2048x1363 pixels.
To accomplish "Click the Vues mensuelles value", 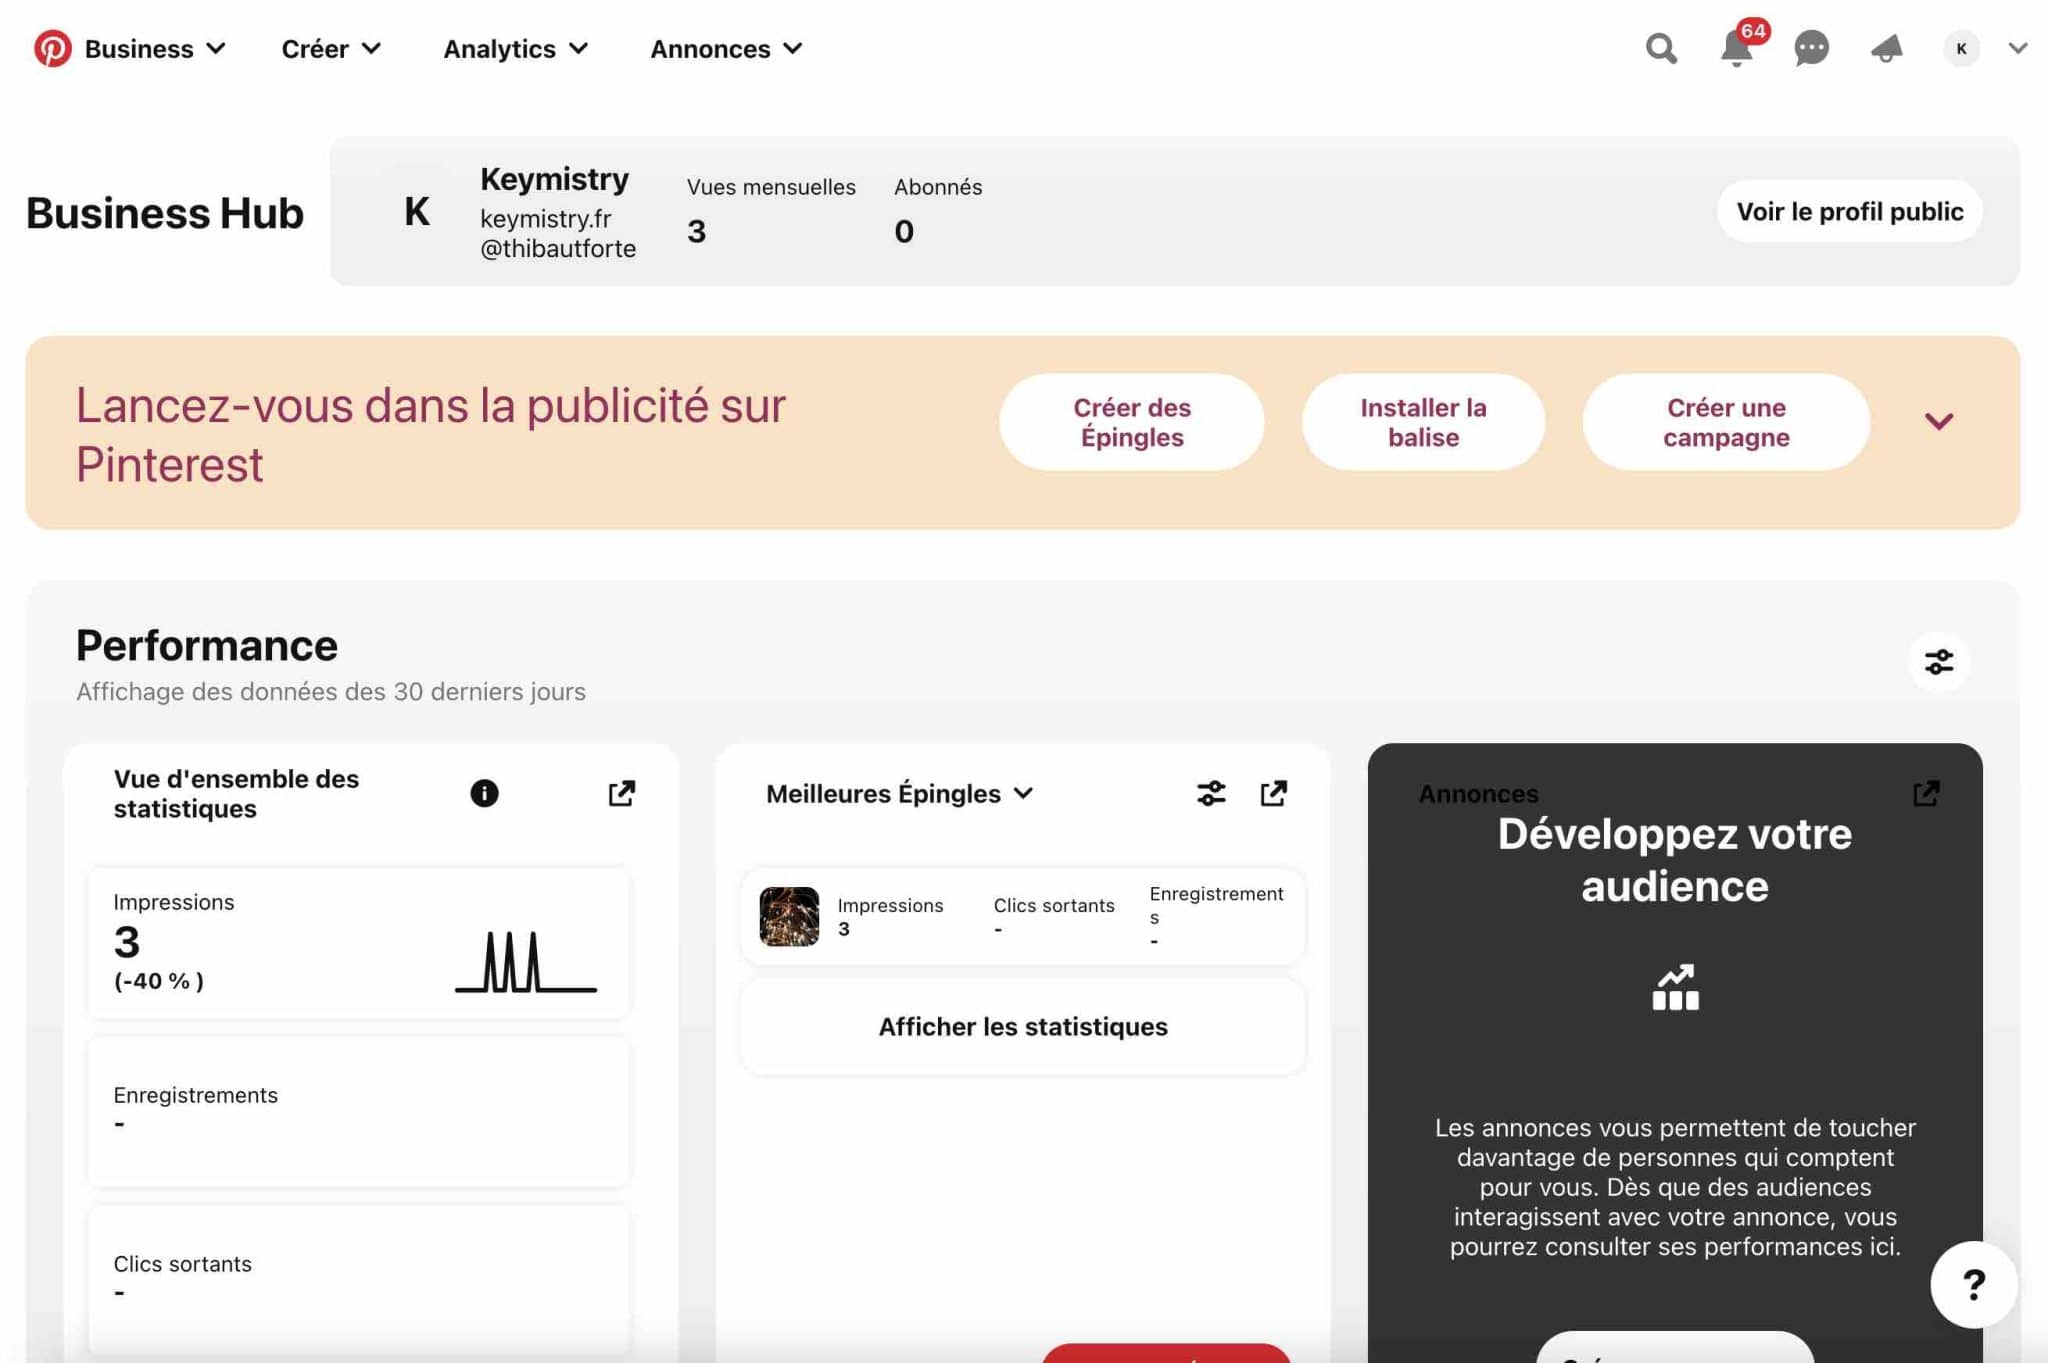I will point(696,231).
